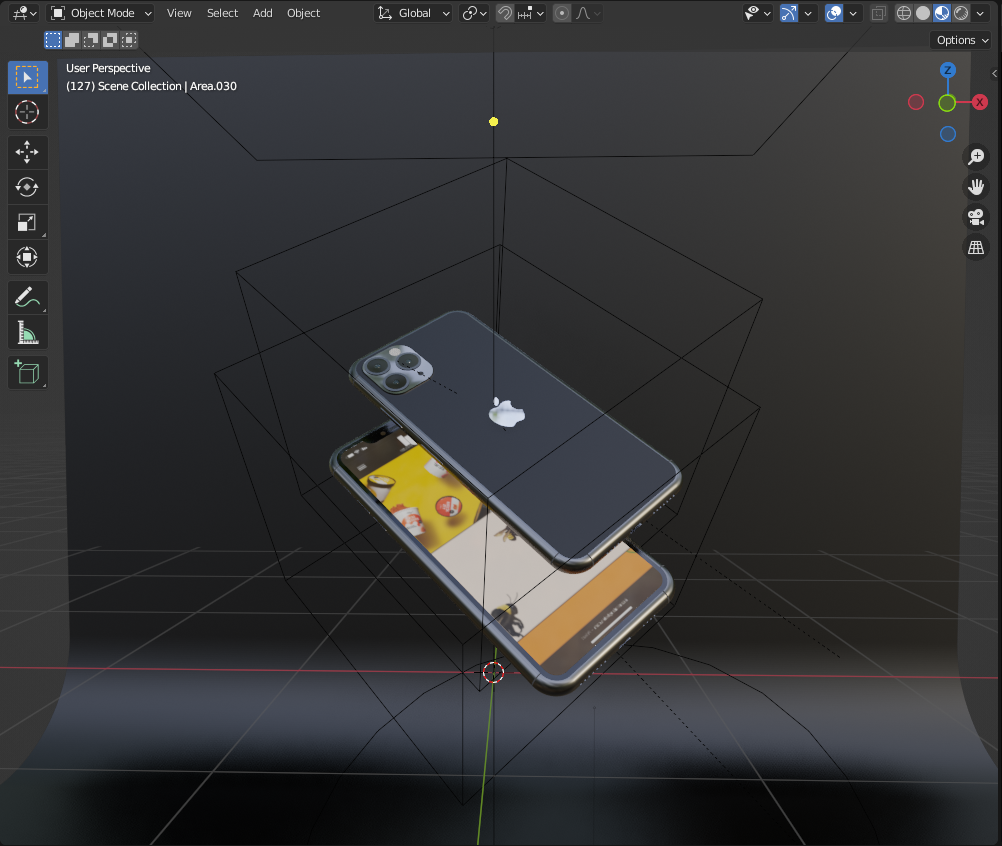
Task: Switch to Wireframe viewport shading
Action: (904, 13)
